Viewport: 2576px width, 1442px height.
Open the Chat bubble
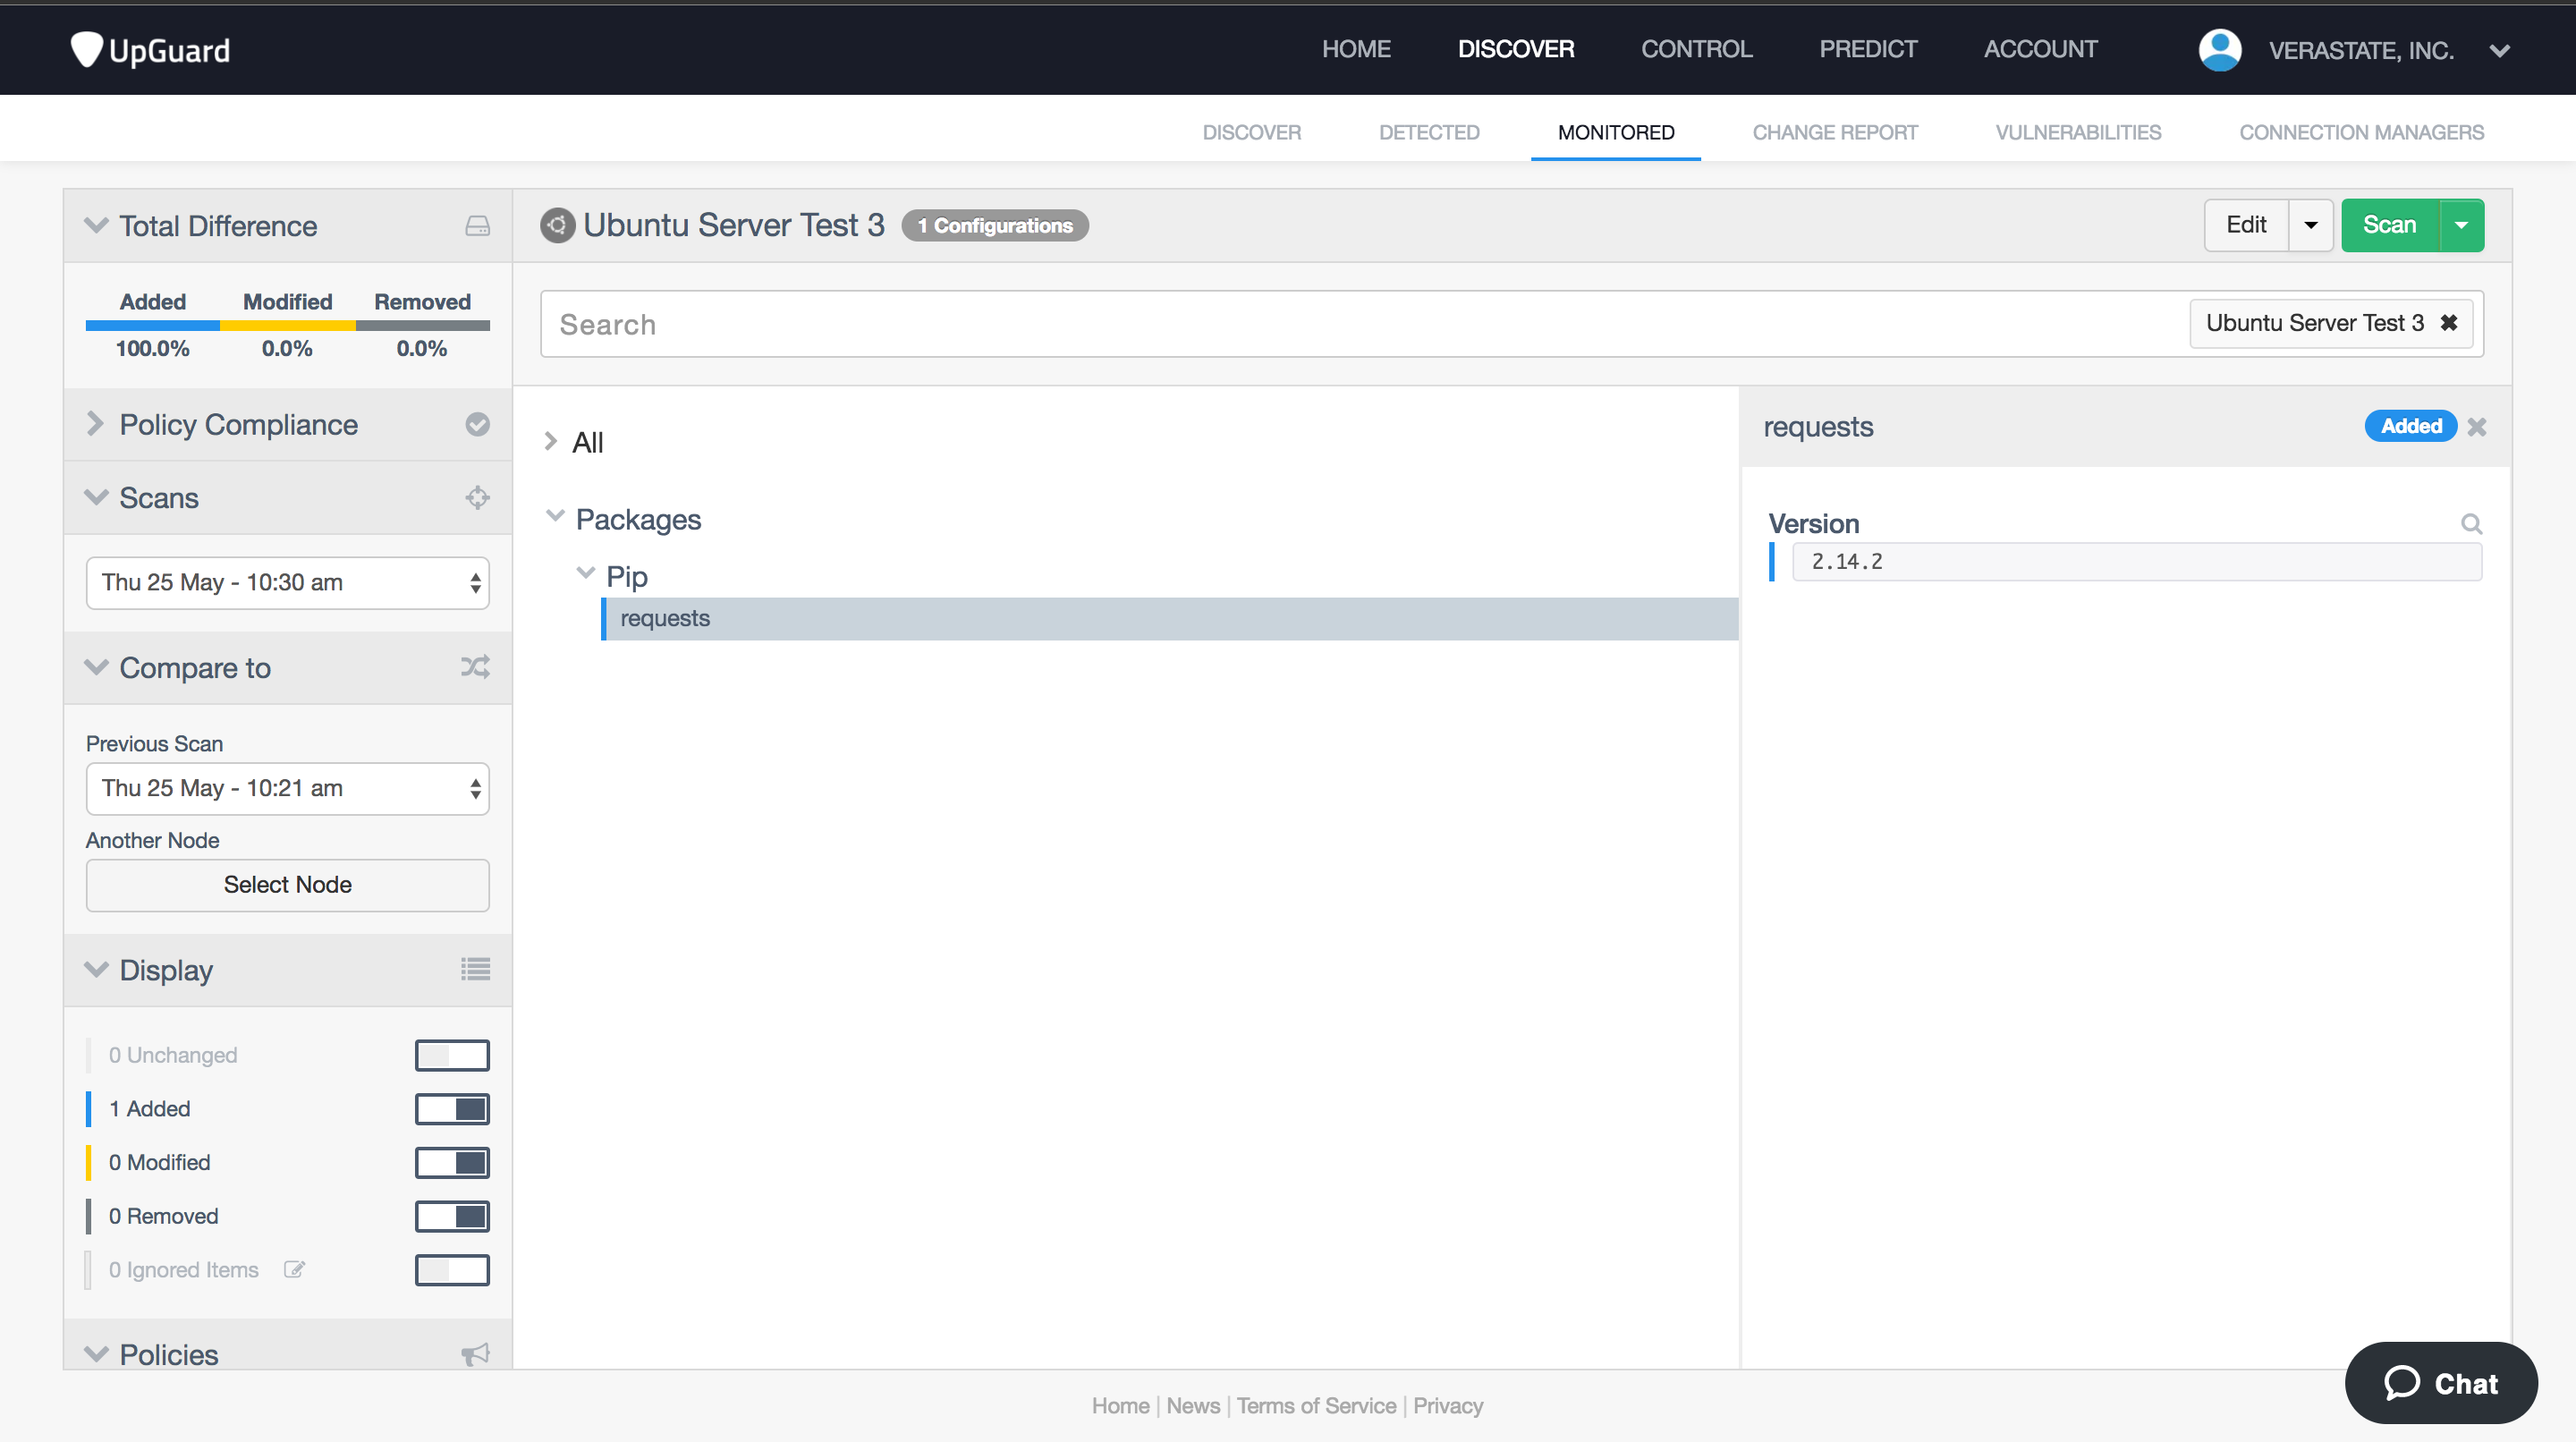(x=2441, y=1383)
